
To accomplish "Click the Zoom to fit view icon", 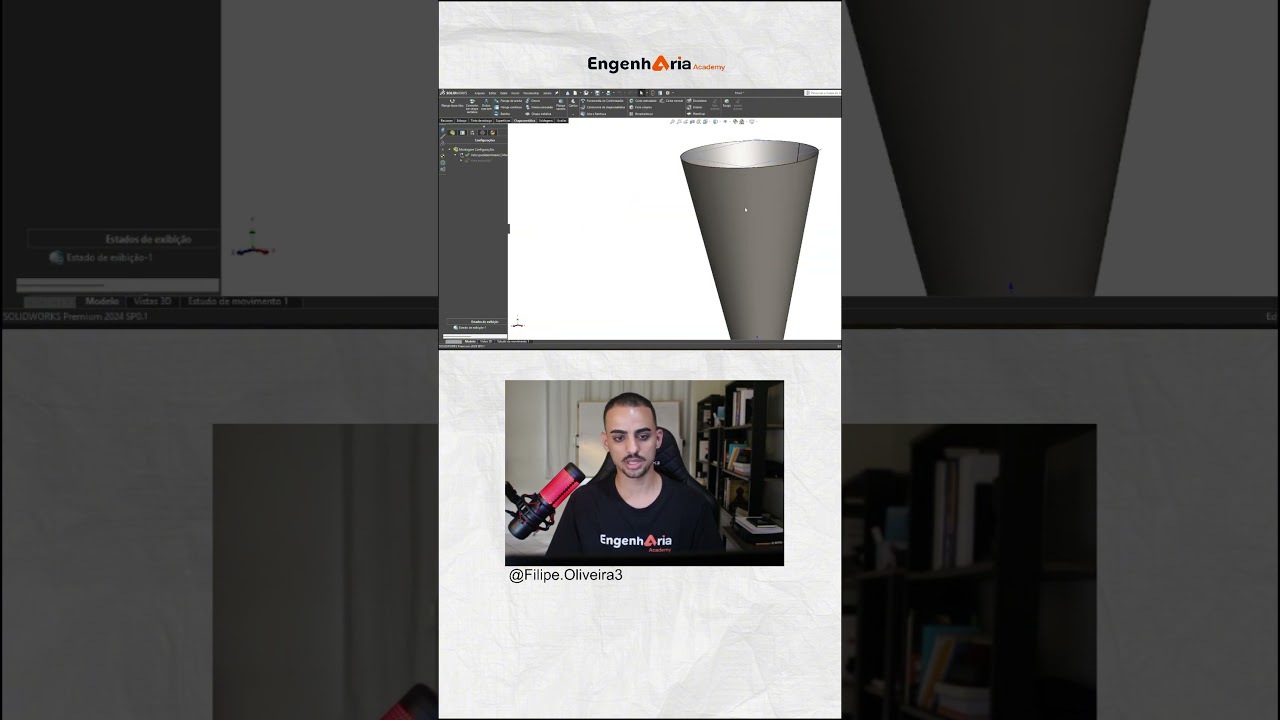I will click(x=672, y=121).
